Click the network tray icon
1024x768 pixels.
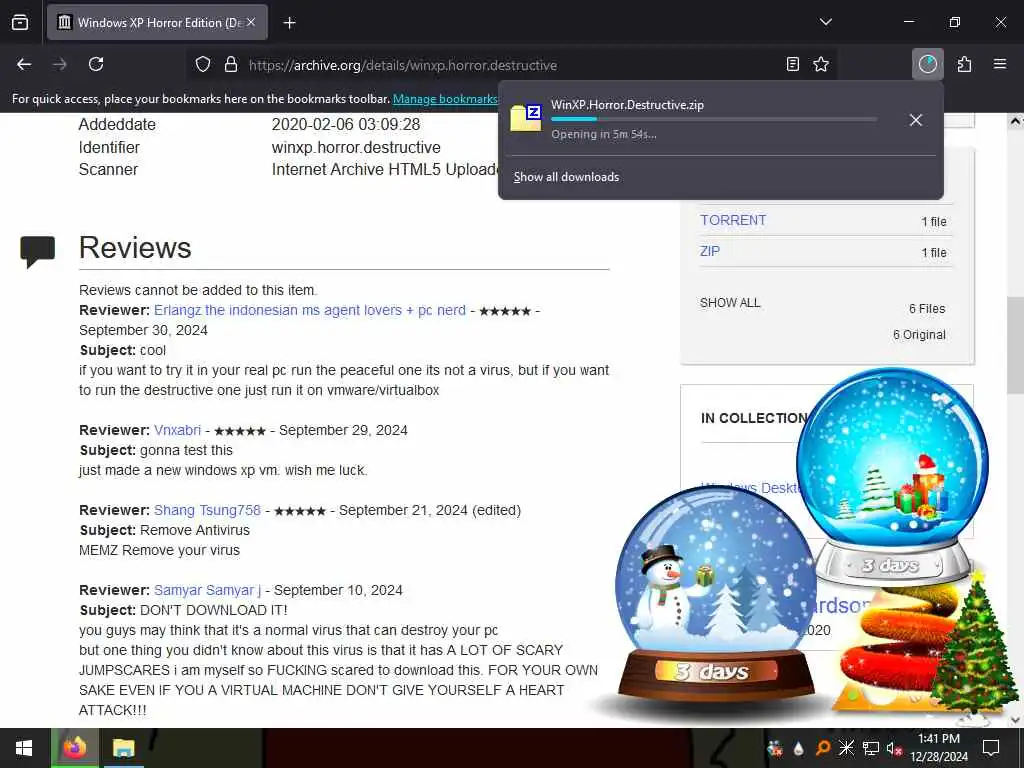(x=871, y=748)
